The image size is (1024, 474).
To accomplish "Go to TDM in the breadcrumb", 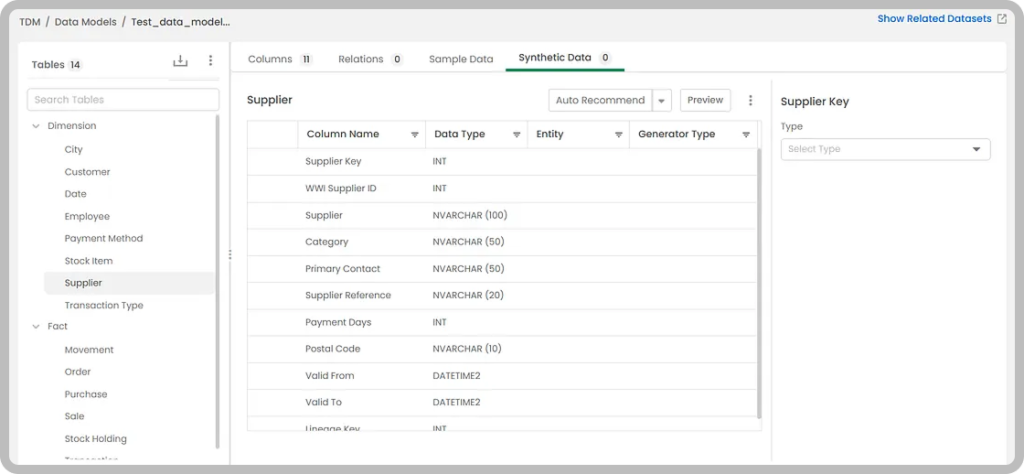I will click(29, 22).
